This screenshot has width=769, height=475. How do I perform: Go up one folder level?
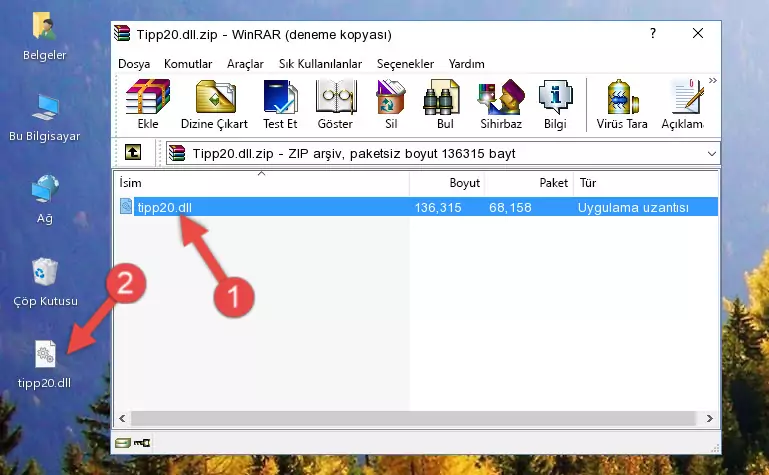coord(133,152)
